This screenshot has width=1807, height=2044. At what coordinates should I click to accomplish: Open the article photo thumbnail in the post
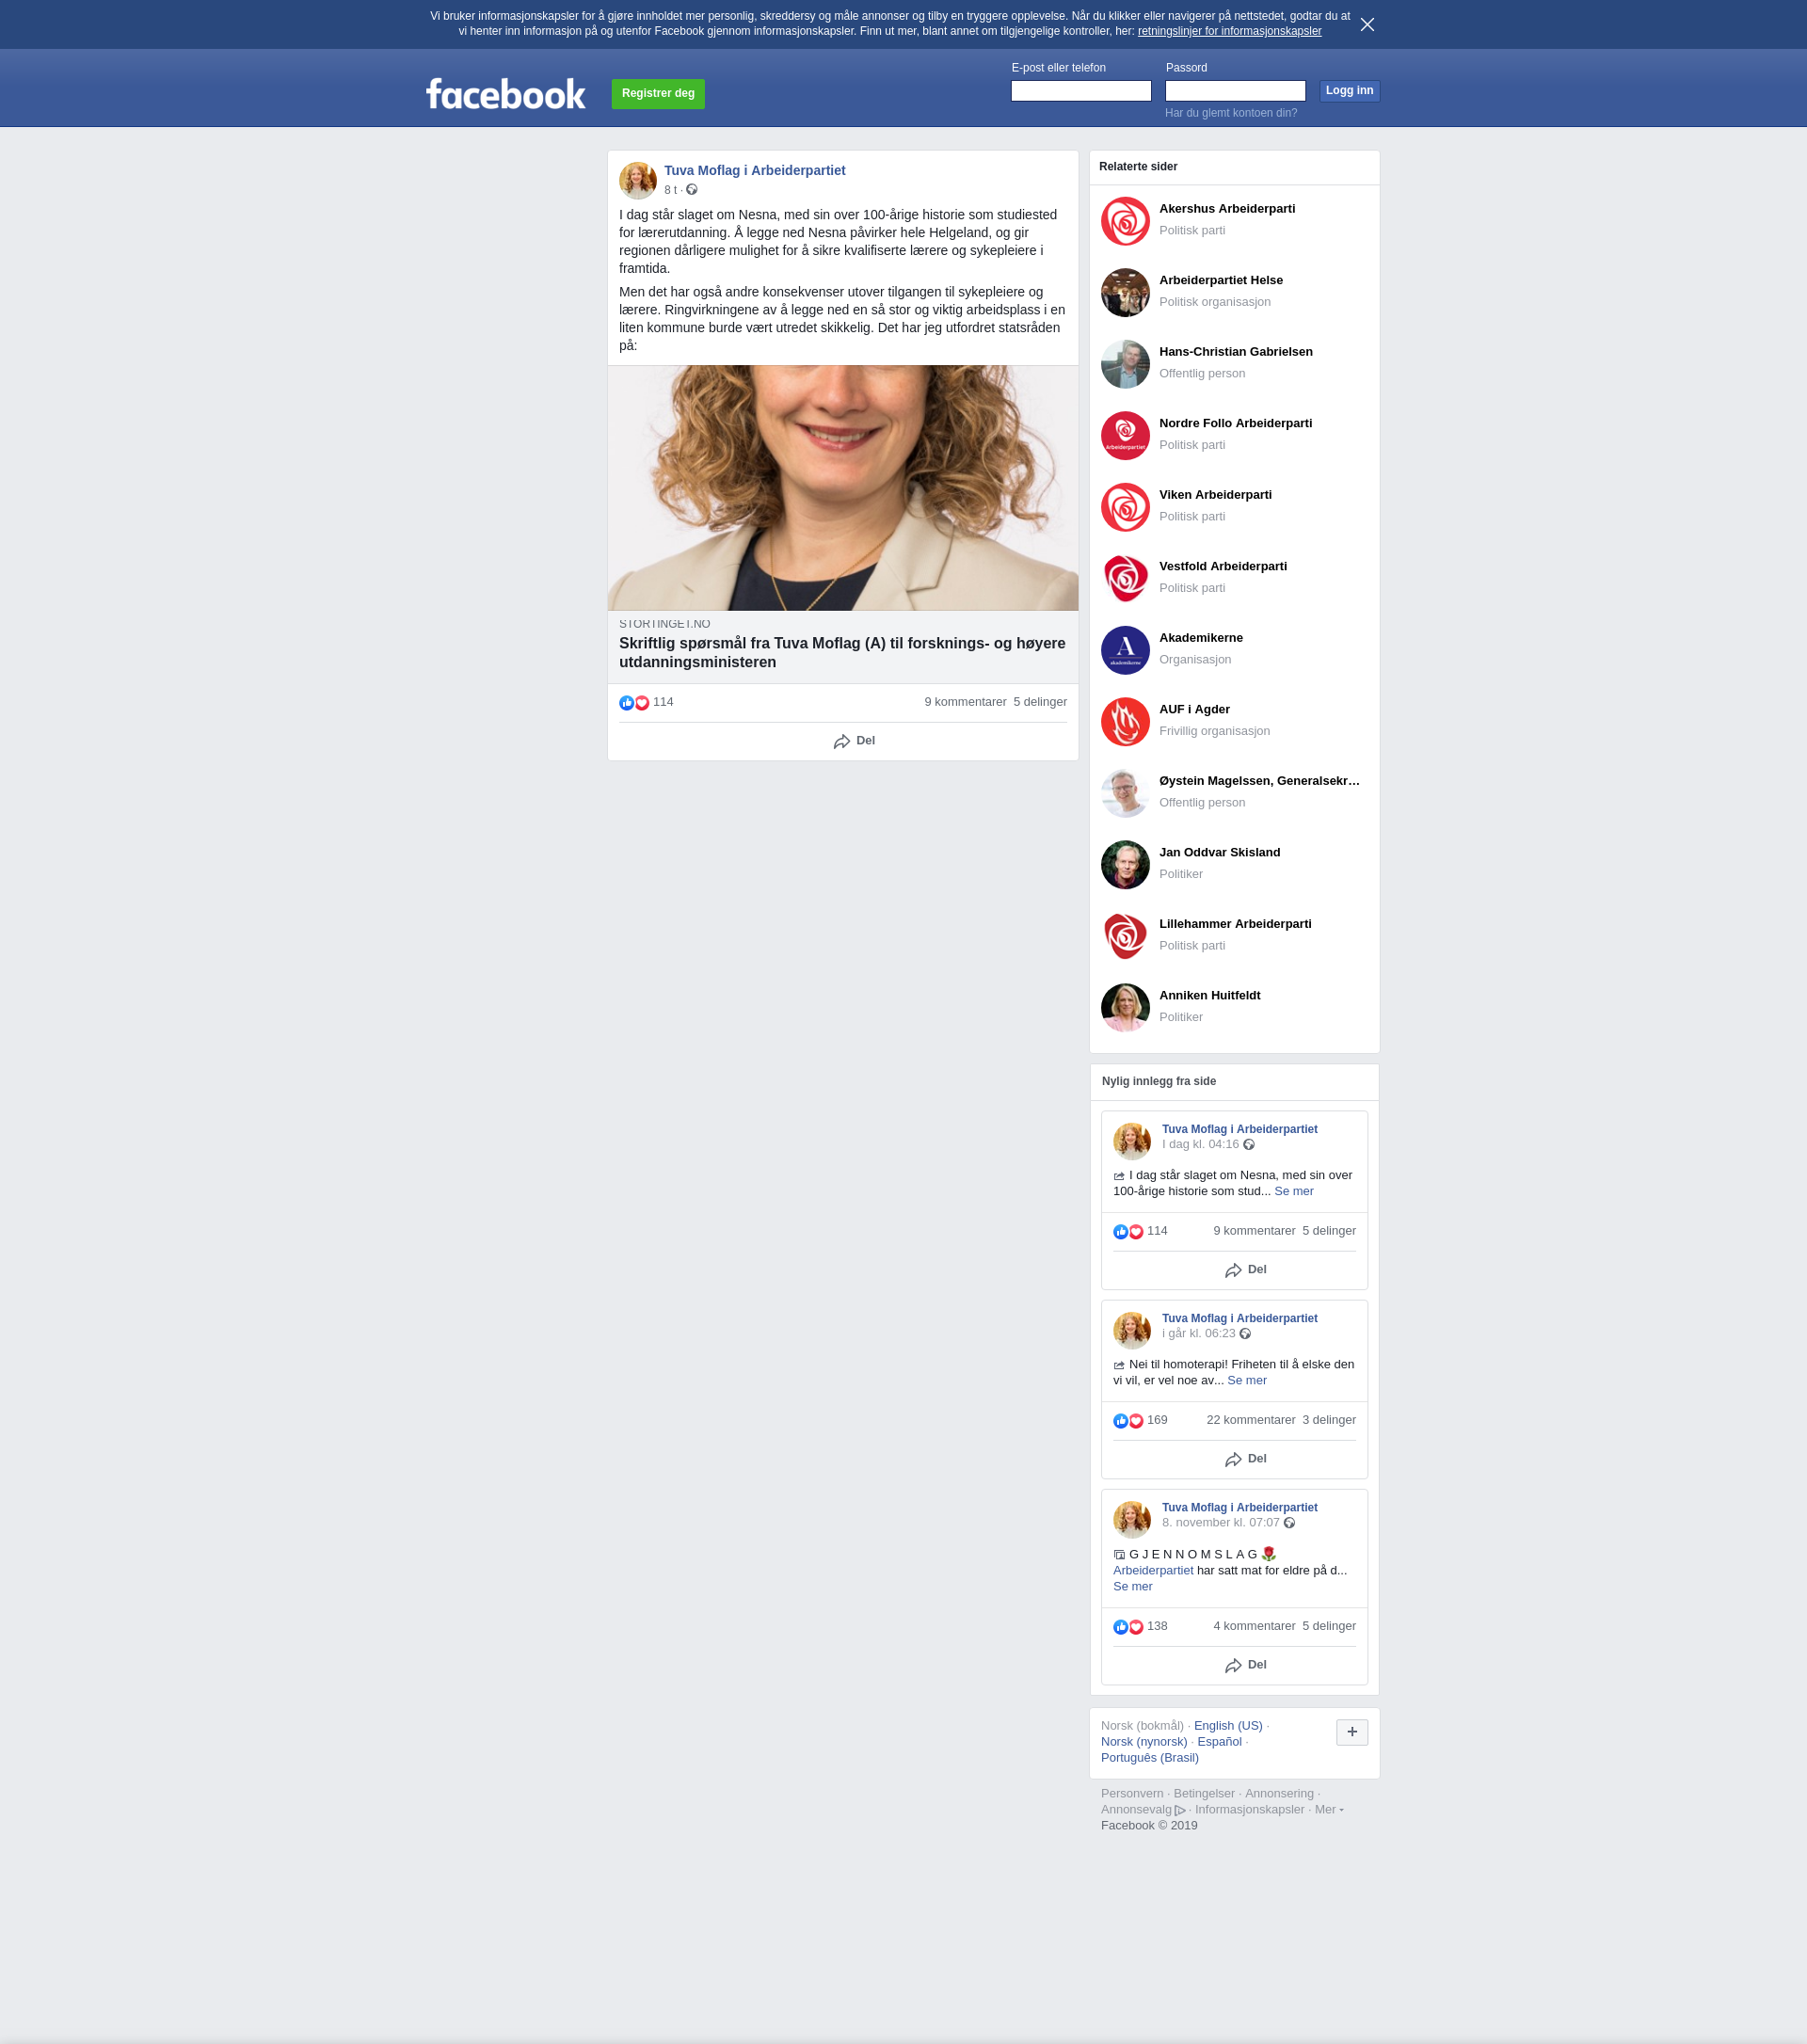[x=843, y=488]
